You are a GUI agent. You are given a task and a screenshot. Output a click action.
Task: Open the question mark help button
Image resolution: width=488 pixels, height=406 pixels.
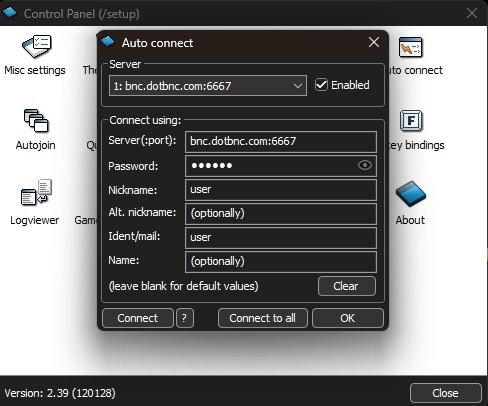pos(185,318)
